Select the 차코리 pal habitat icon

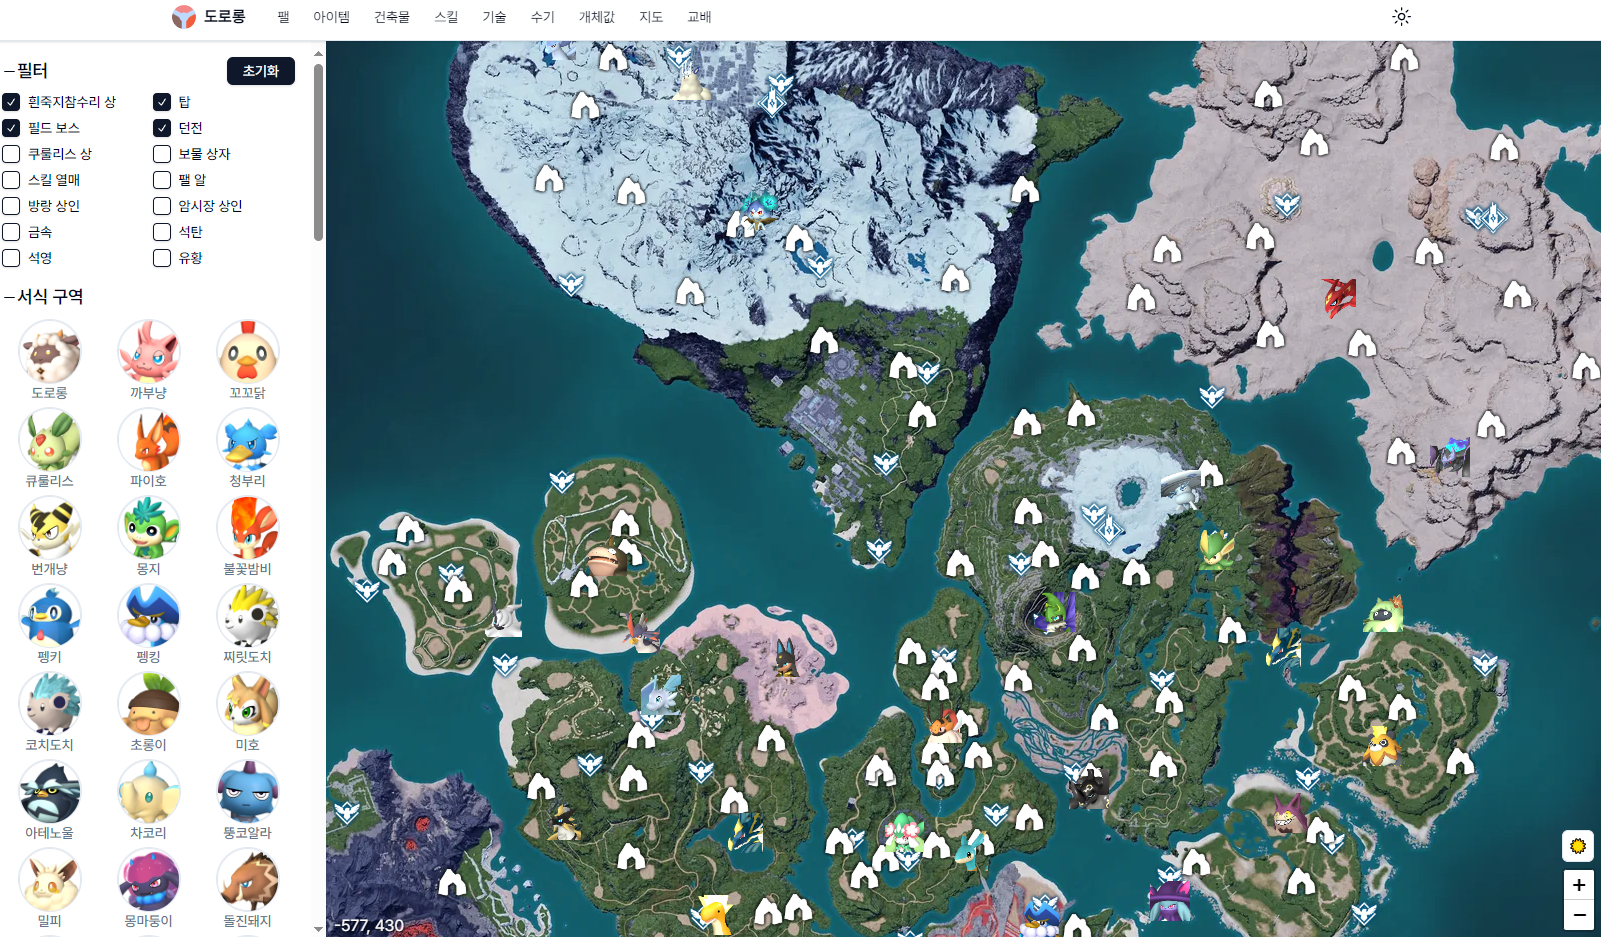pos(148,792)
